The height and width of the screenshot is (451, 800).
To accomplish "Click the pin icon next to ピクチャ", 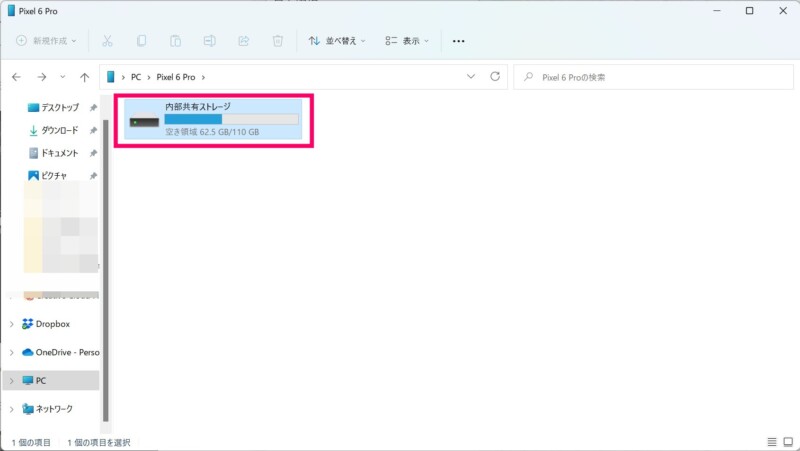I will (x=93, y=176).
